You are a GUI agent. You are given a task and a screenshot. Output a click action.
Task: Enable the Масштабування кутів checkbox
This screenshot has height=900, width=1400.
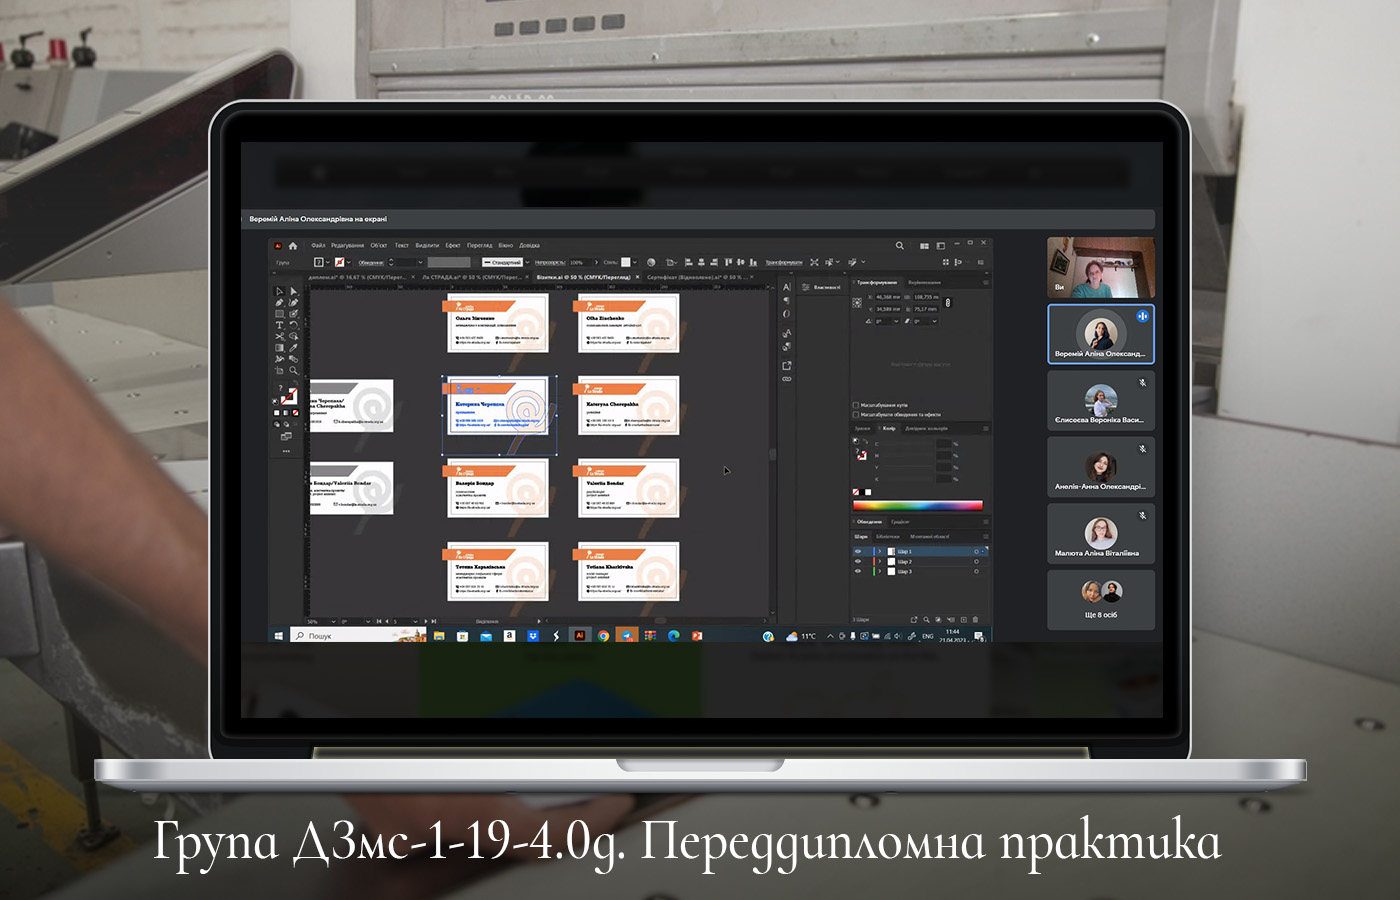point(856,405)
